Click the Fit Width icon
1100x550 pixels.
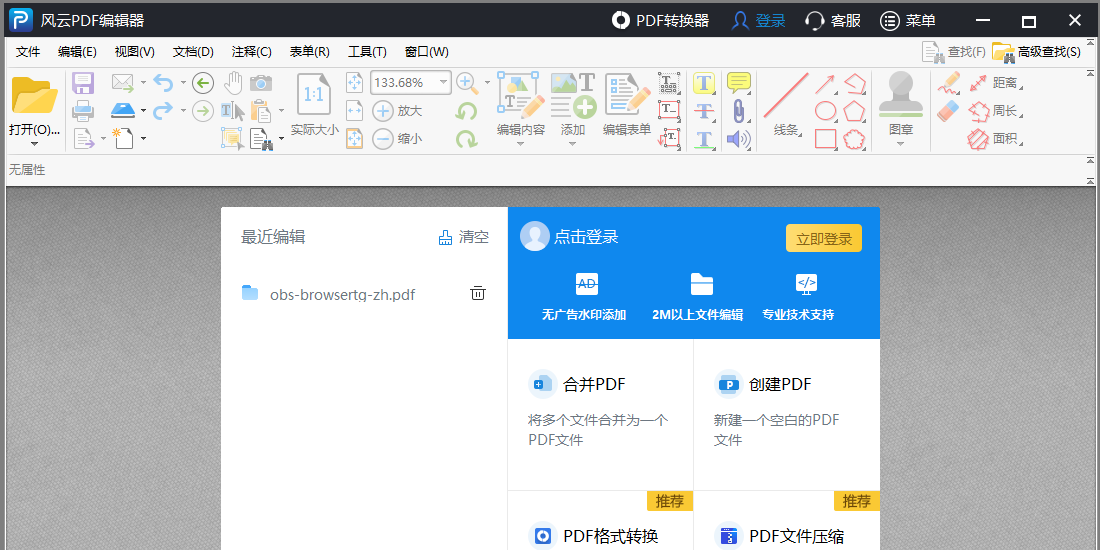[355, 111]
